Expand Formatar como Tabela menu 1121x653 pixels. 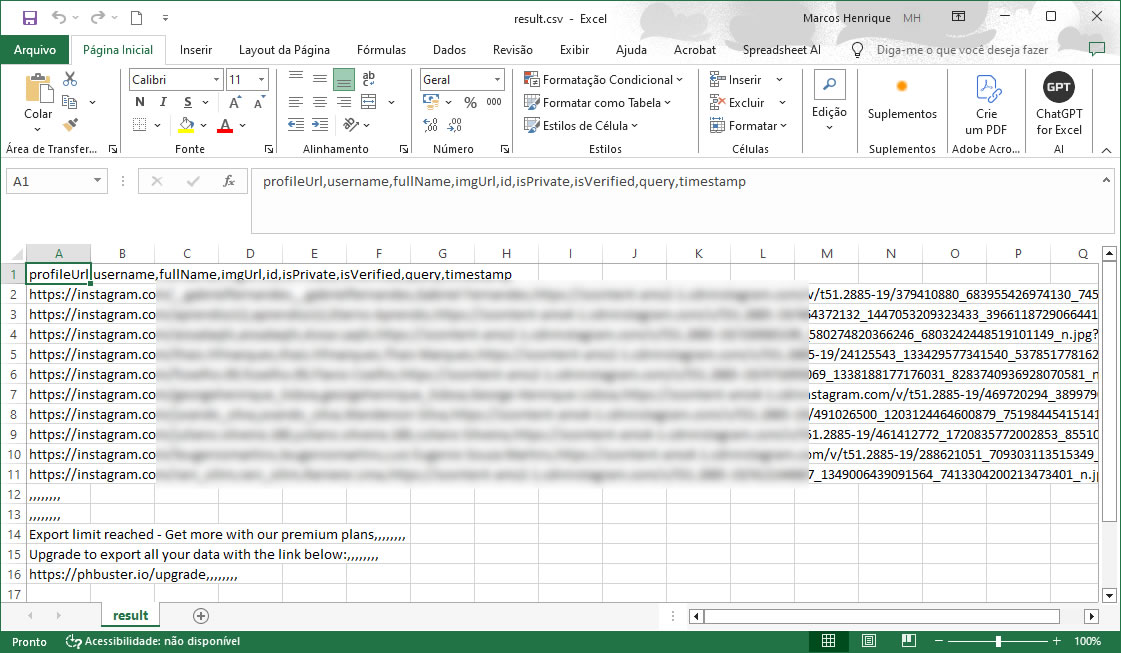[x=597, y=102]
